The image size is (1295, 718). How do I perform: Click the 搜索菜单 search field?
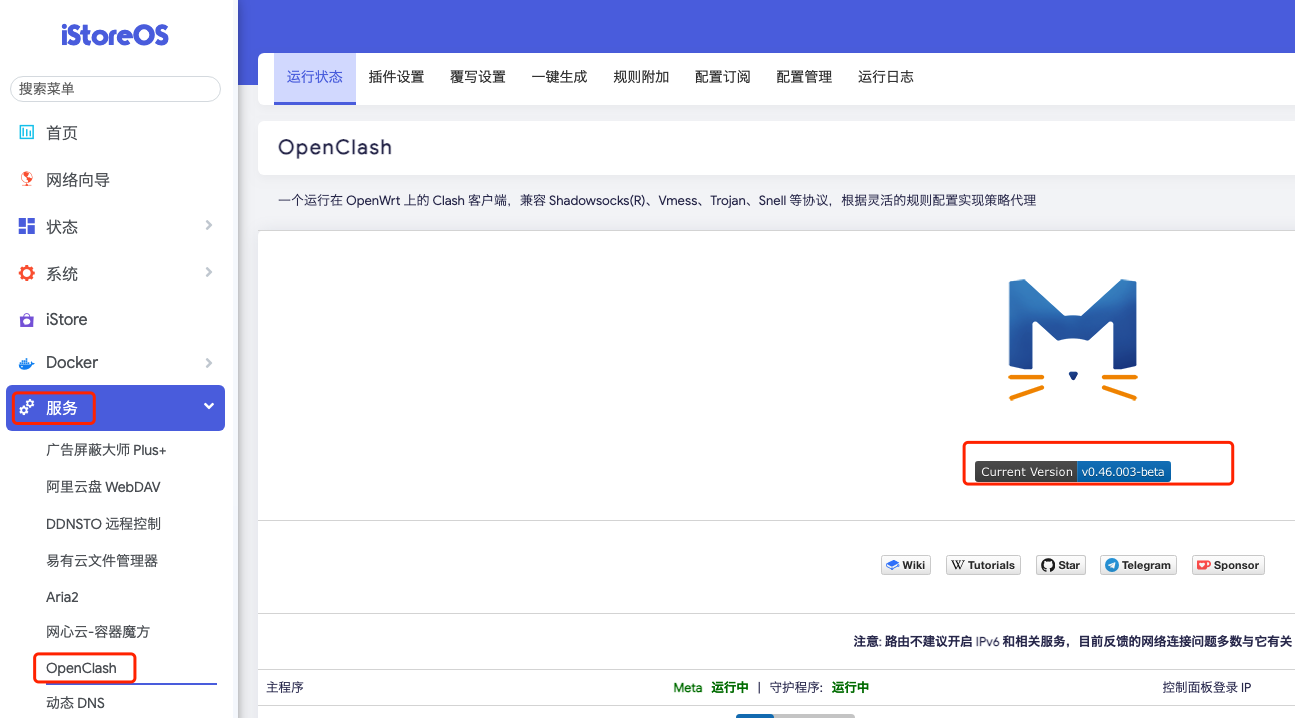coord(114,89)
